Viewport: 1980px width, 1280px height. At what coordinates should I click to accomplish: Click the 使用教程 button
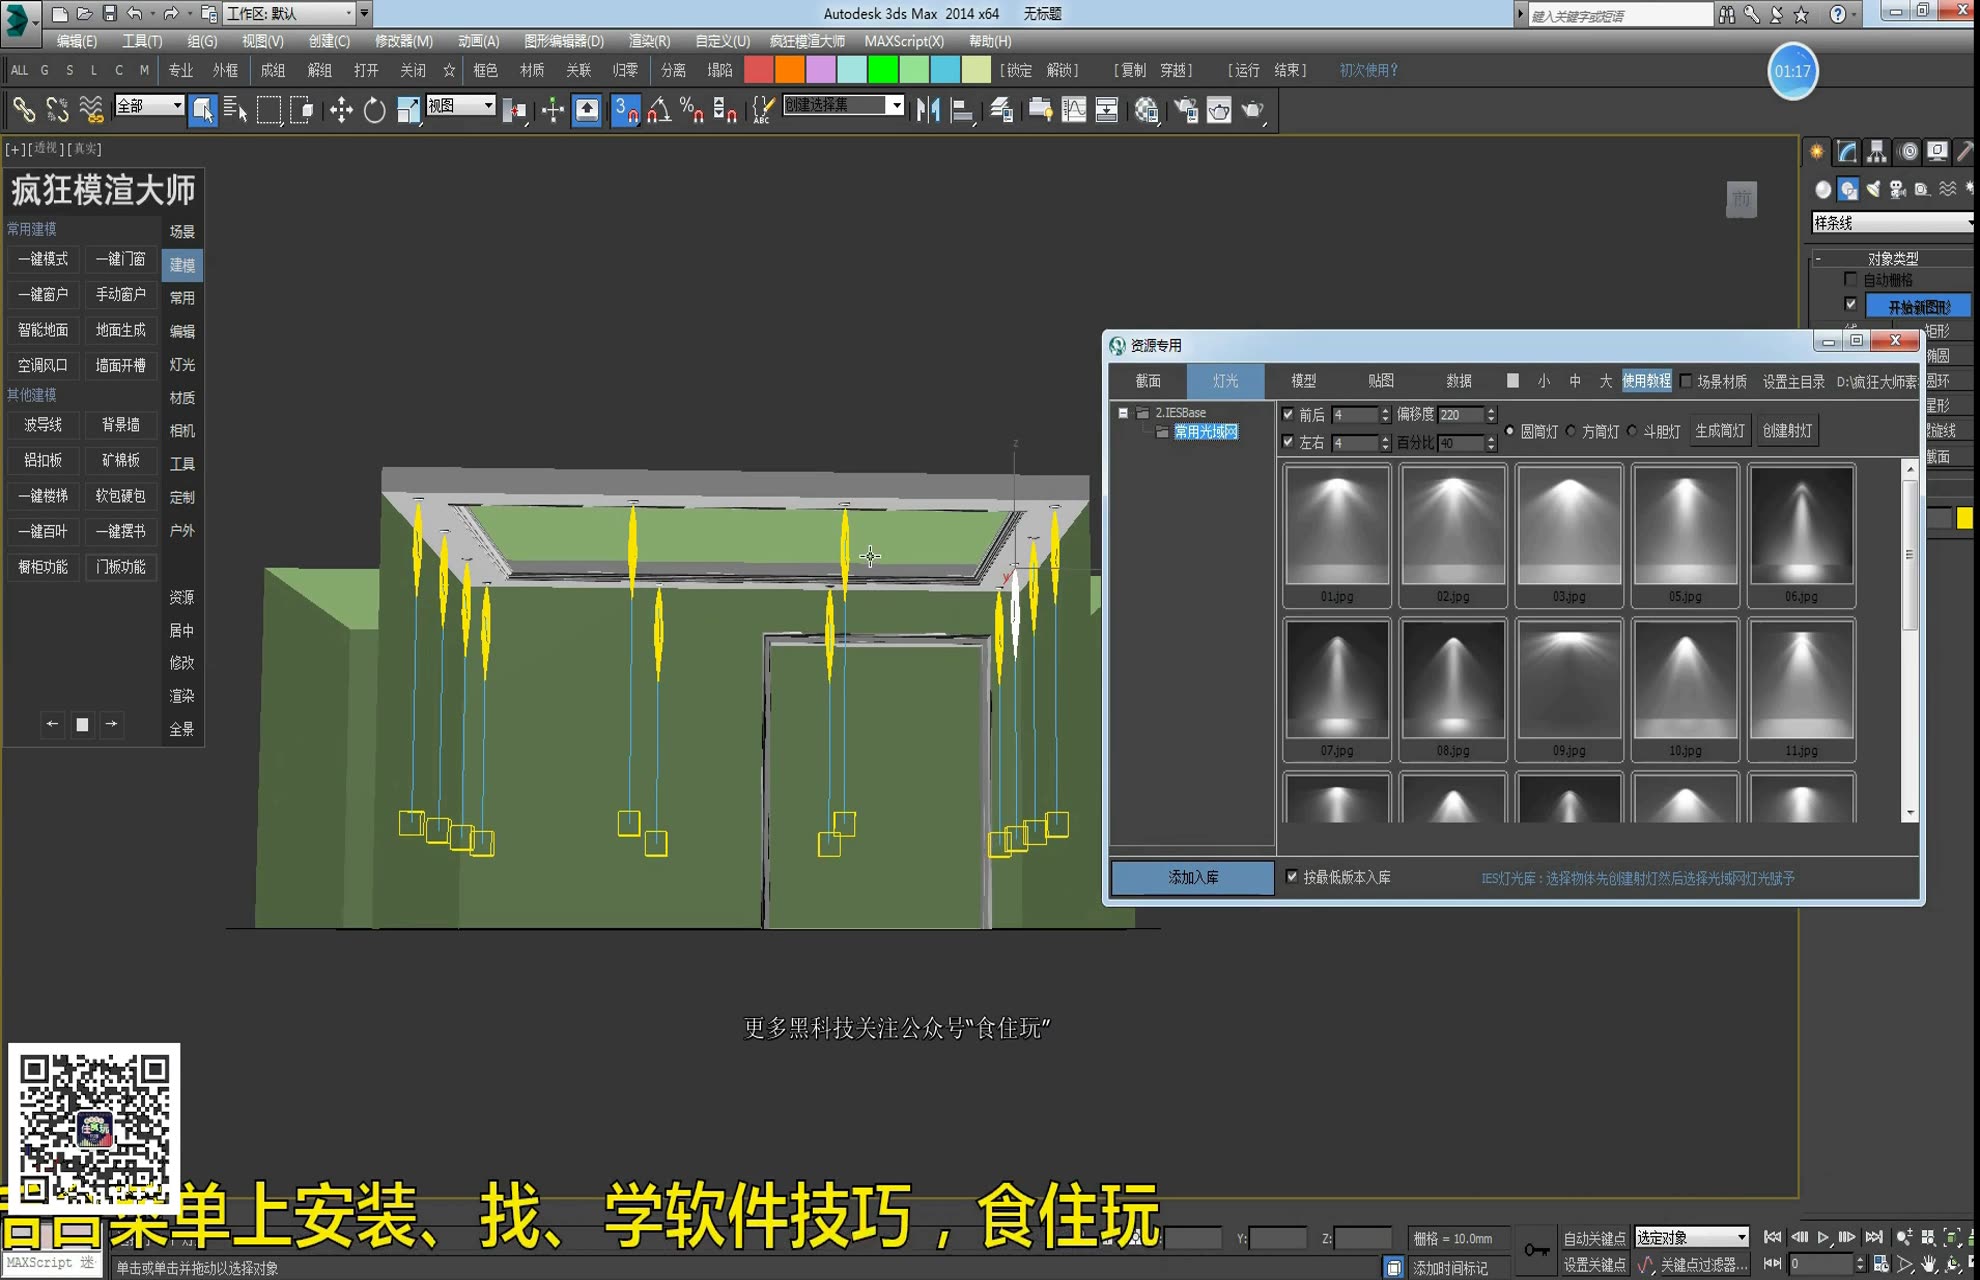[x=1646, y=381]
